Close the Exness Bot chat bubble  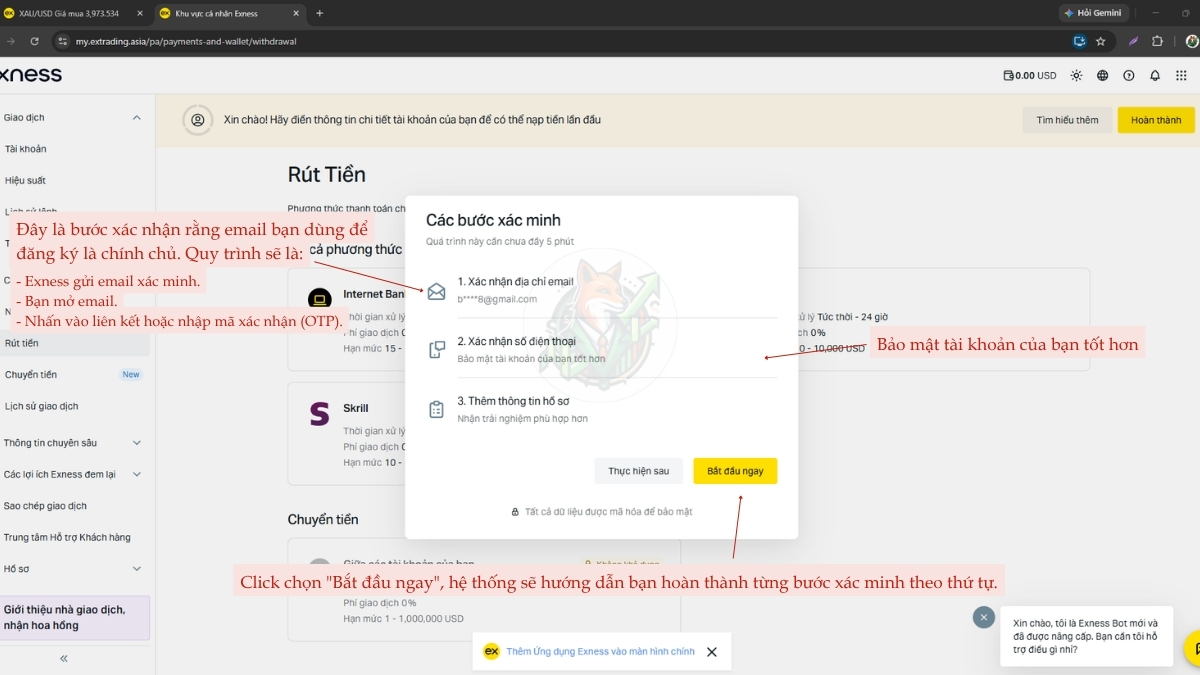pyautogui.click(x=984, y=618)
